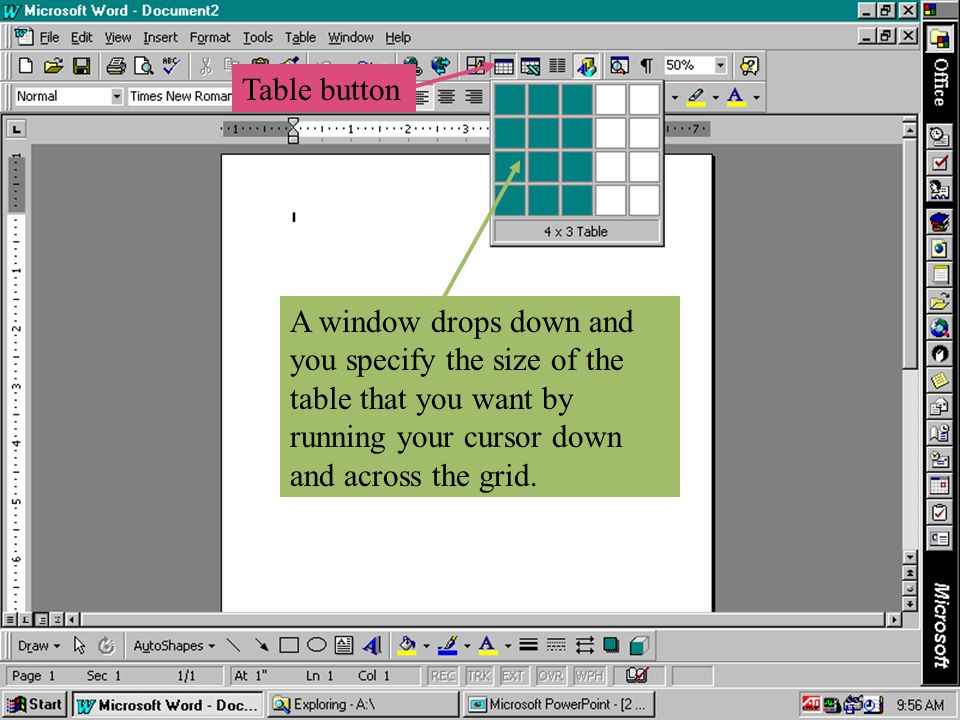This screenshot has height=720, width=960.
Task: Insert a Text Box from the Drawing toolbar
Action: (344, 645)
